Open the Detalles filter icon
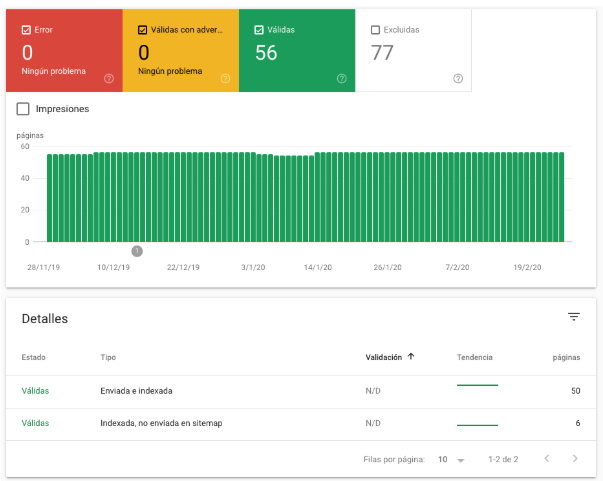 574,317
